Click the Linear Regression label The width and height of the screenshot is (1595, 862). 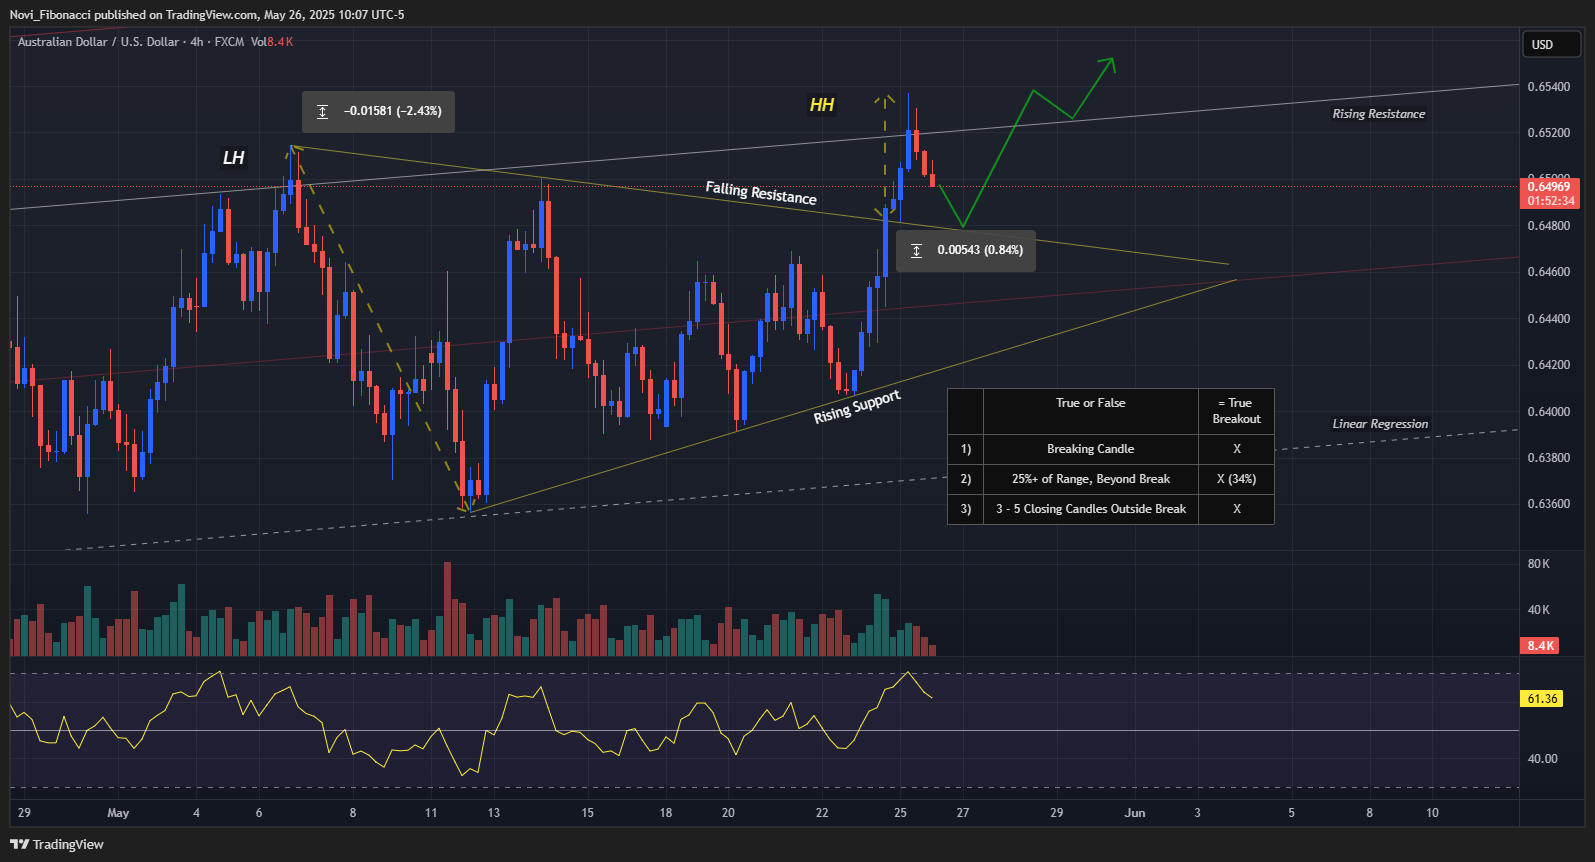coord(1380,424)
